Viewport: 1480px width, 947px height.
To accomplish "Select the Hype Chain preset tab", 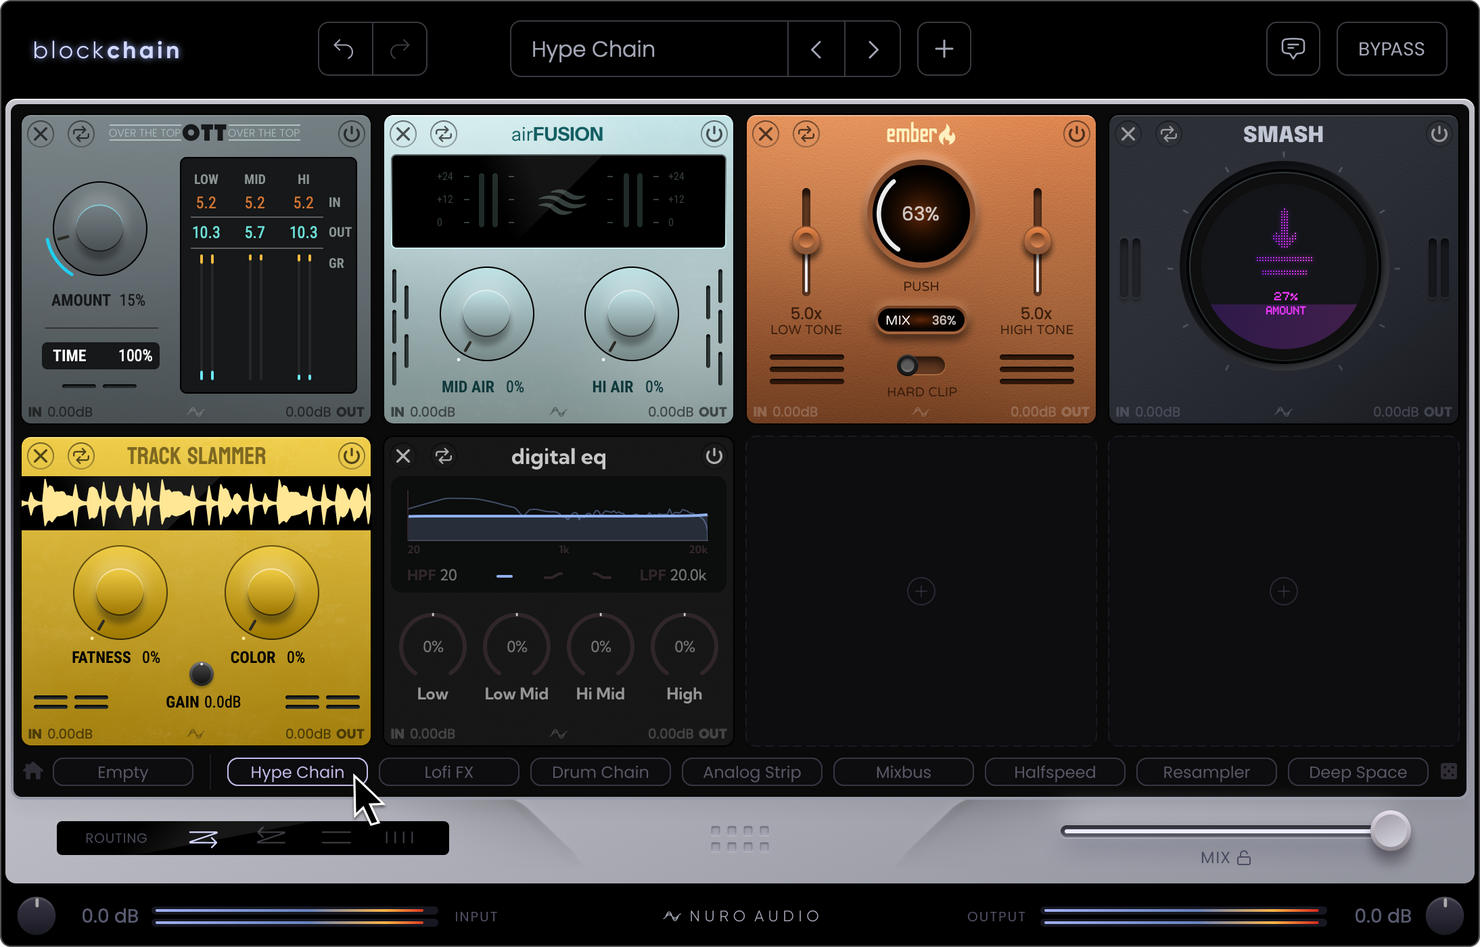I will (x=297, y=772).
